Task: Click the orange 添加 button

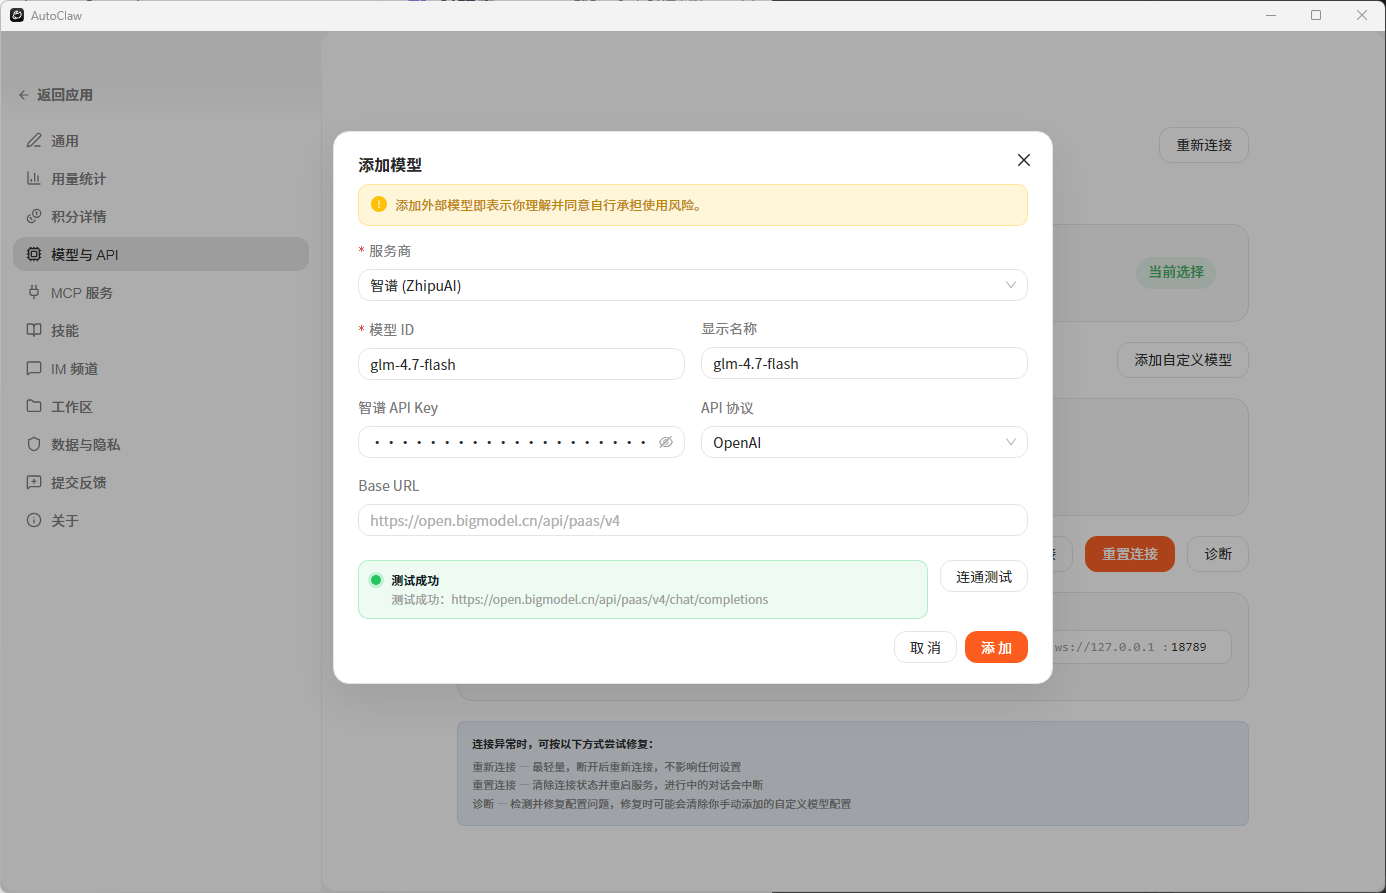Action: (996, 647)
